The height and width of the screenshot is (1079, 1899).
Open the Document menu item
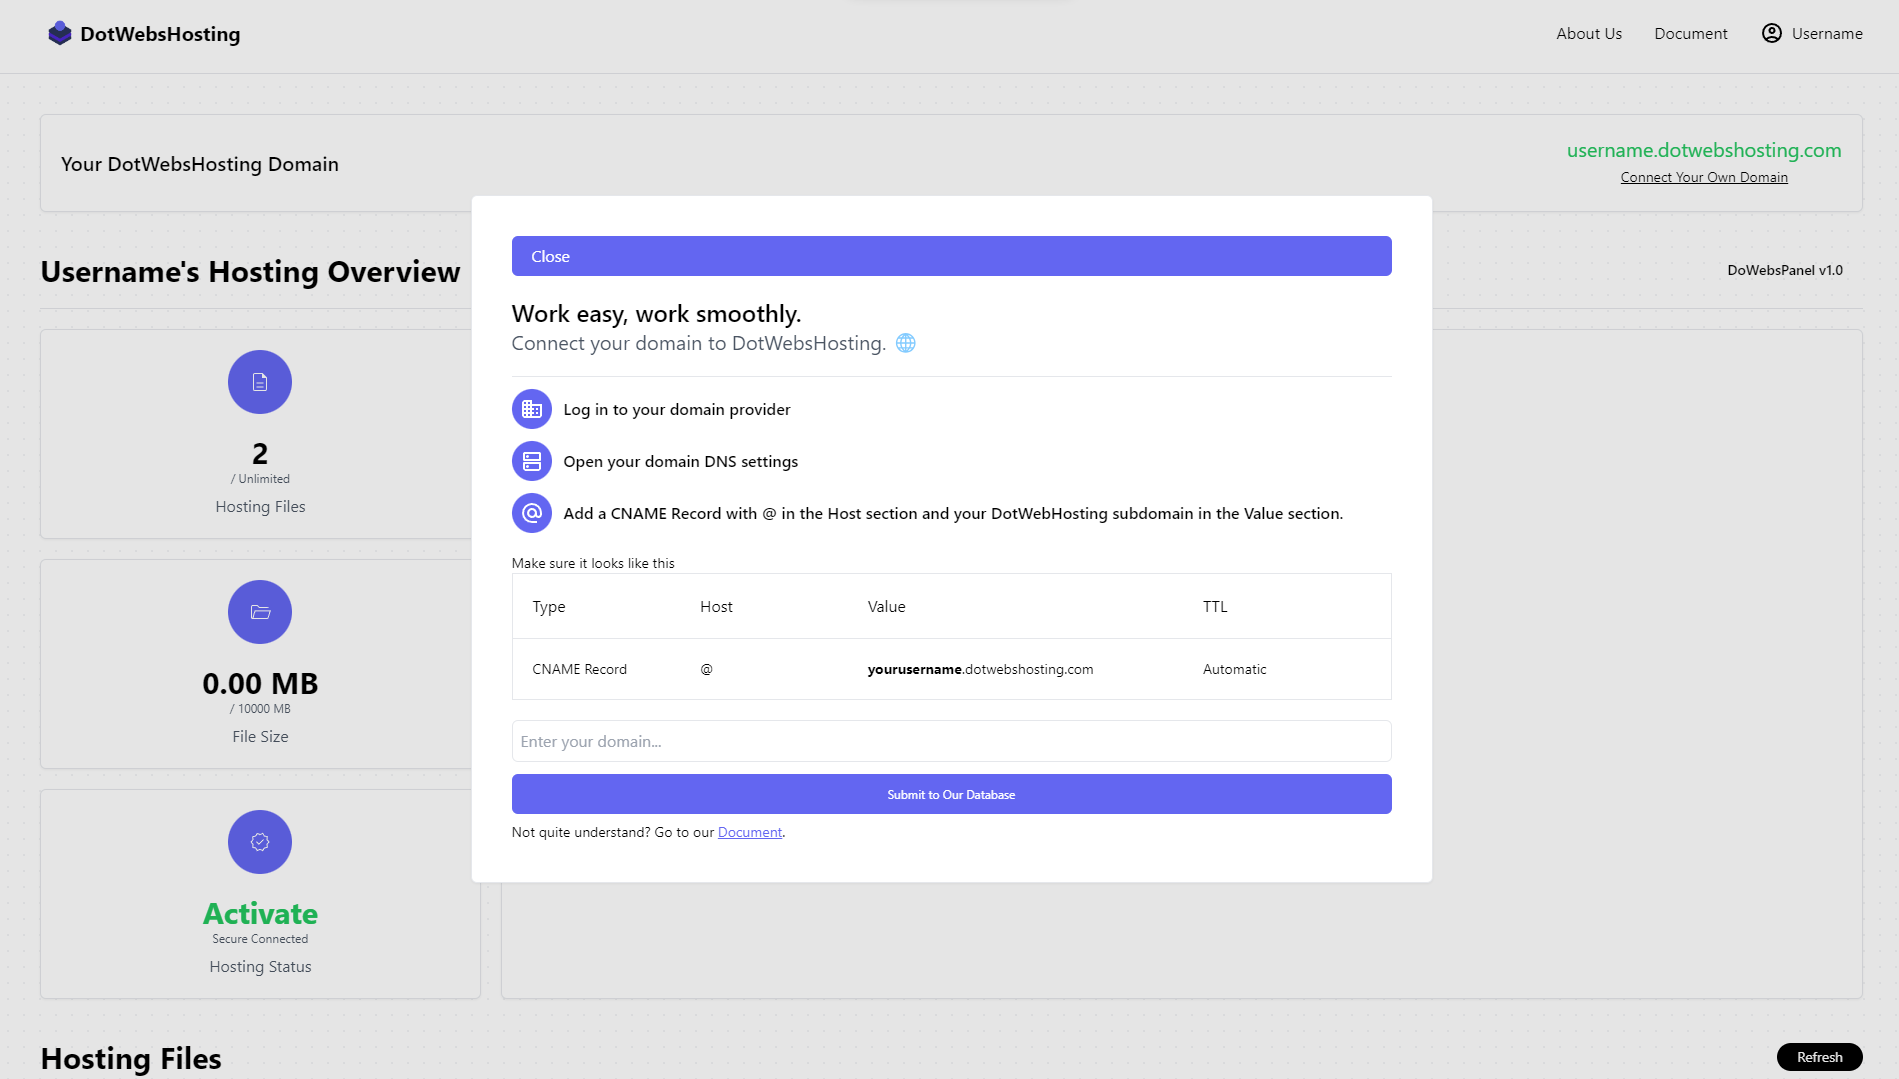(1690, 33)
